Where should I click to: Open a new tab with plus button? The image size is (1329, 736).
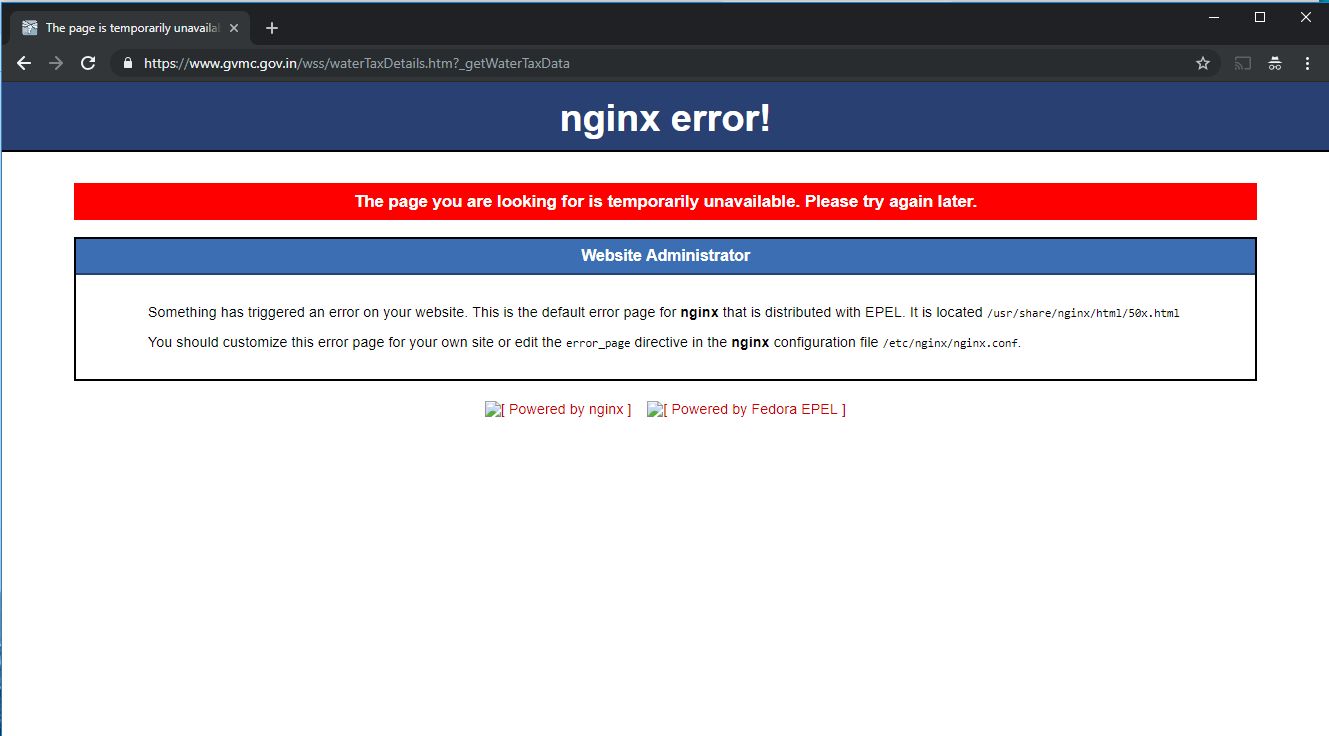point(272,28)
